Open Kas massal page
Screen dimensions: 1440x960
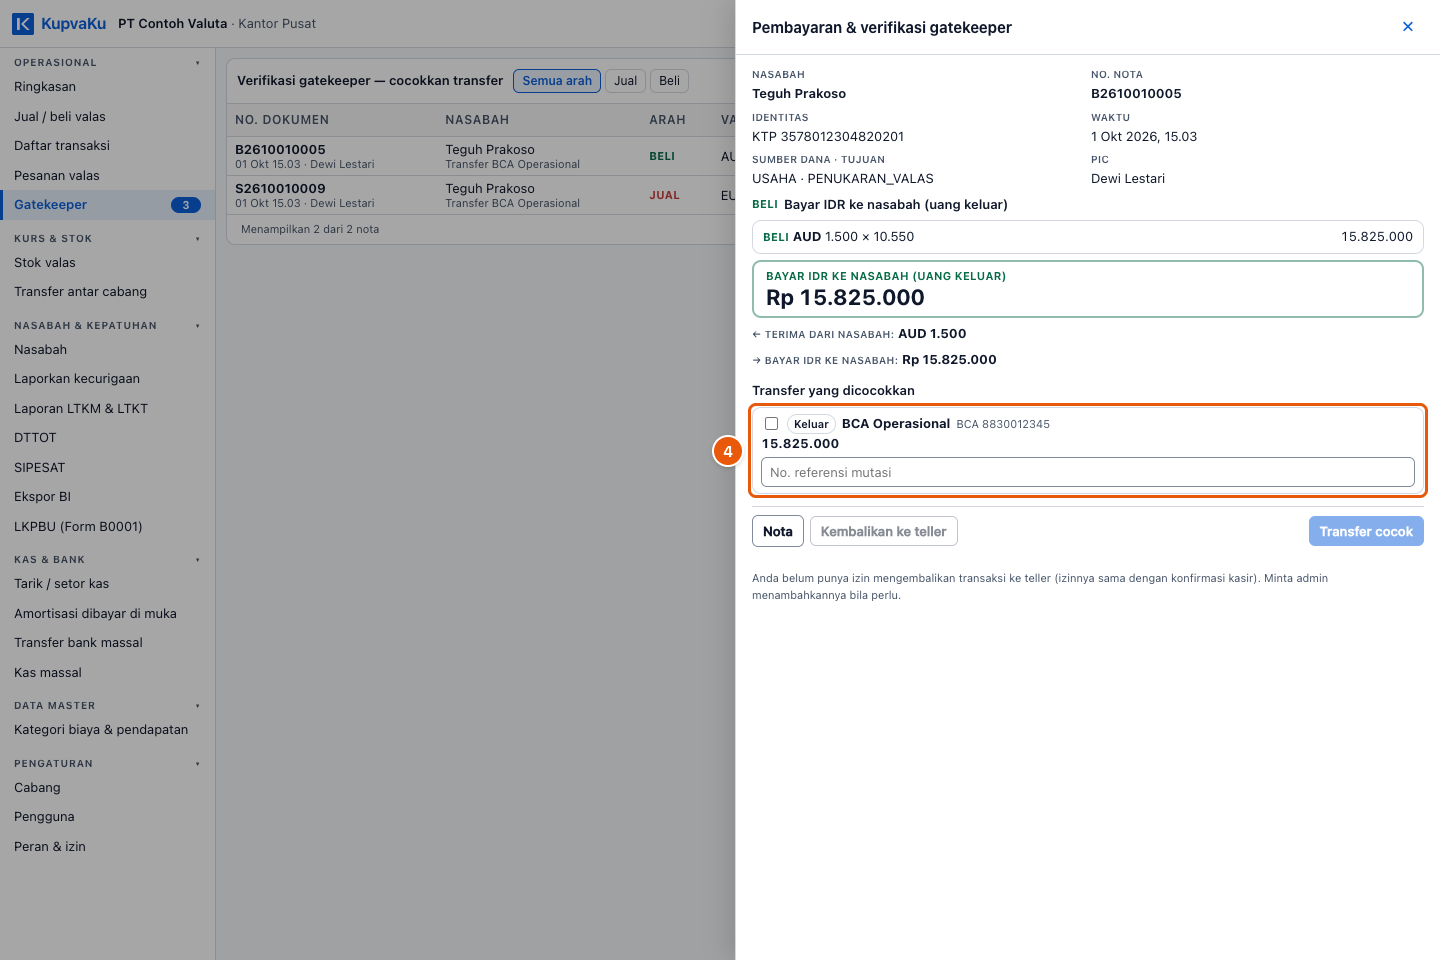pyautogui.click(x=107, y=673)
